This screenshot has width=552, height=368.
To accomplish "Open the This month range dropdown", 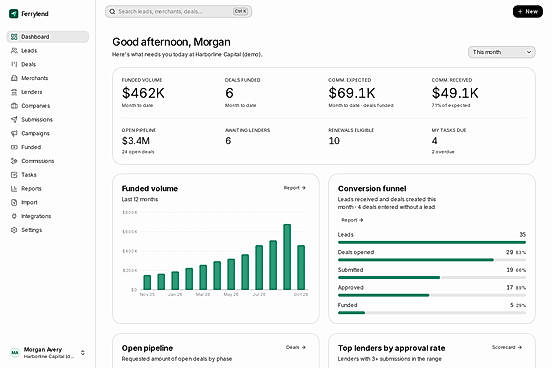I will [x=502, y=52].
